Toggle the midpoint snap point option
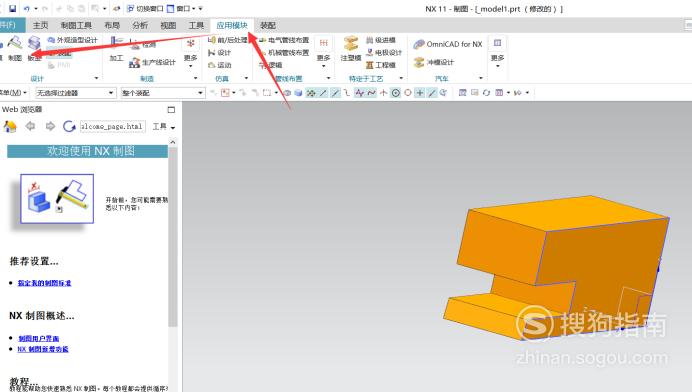This screenshot has height=392, width=692. pyautogui.click(x=335, y=93)
